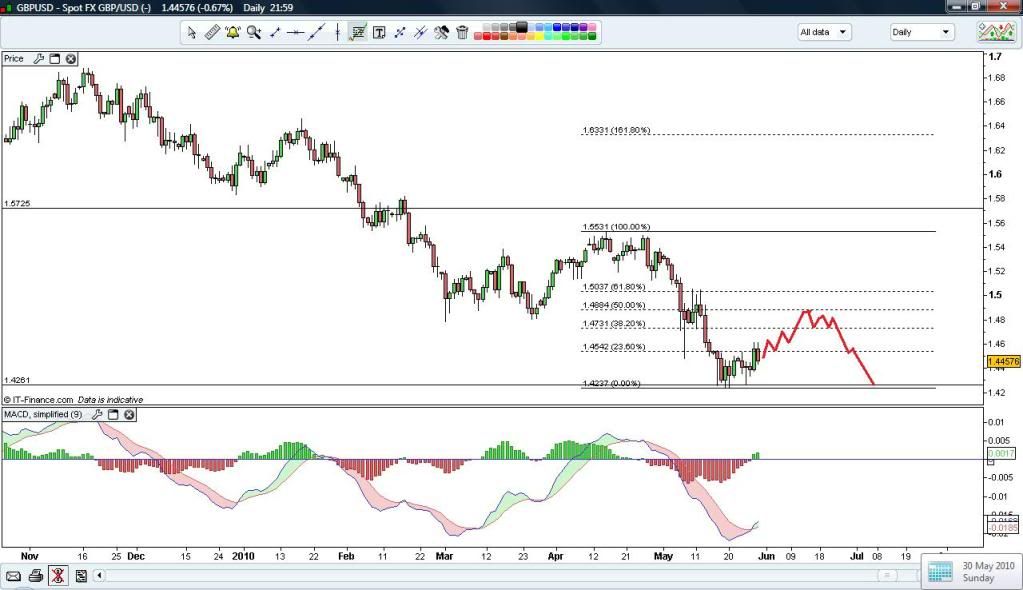Click the Jun label on time axis
The height and width of the screenshot is (590, 1023).
point(766,556)
